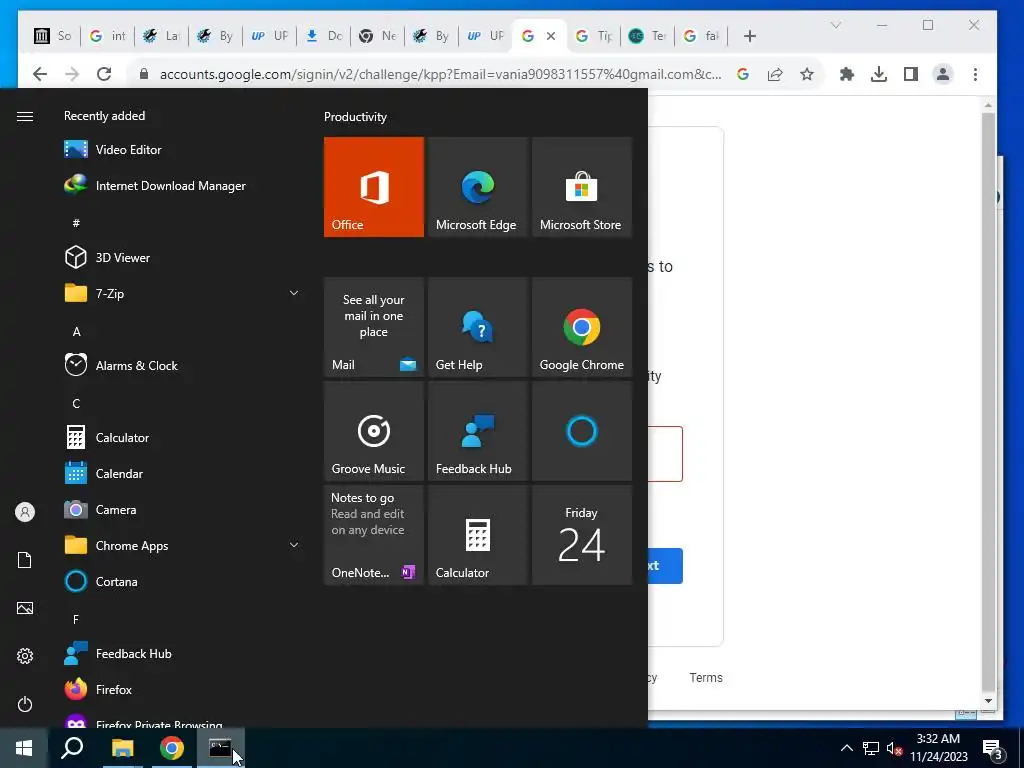The image size is (1024, 768).
Task: Jump to # index header
Action: (76, 223)
